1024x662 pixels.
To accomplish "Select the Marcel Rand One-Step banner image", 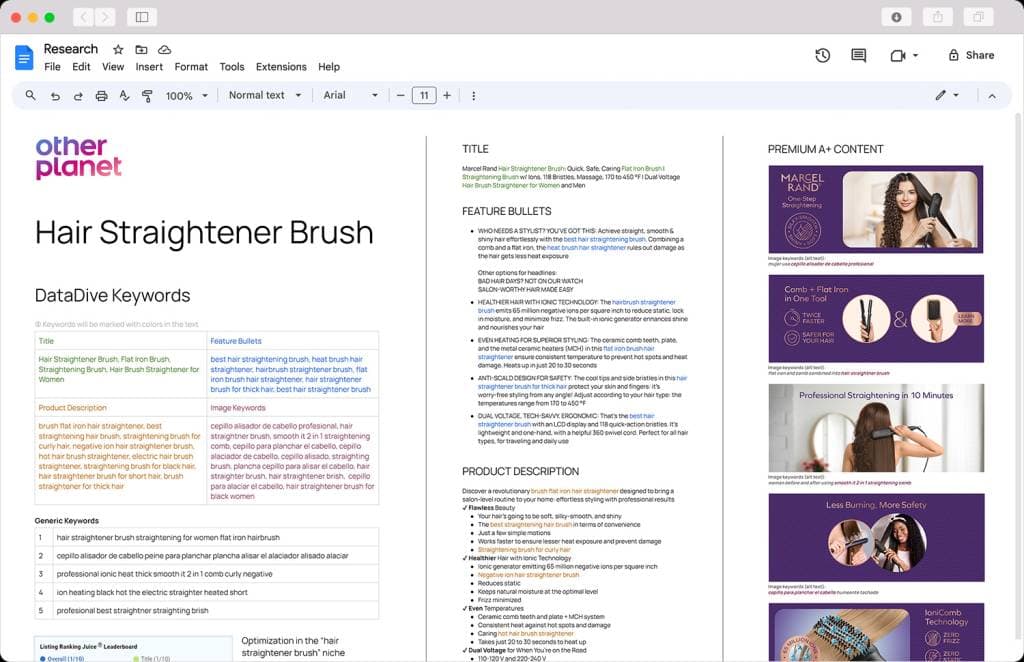I will click(876, 209).
